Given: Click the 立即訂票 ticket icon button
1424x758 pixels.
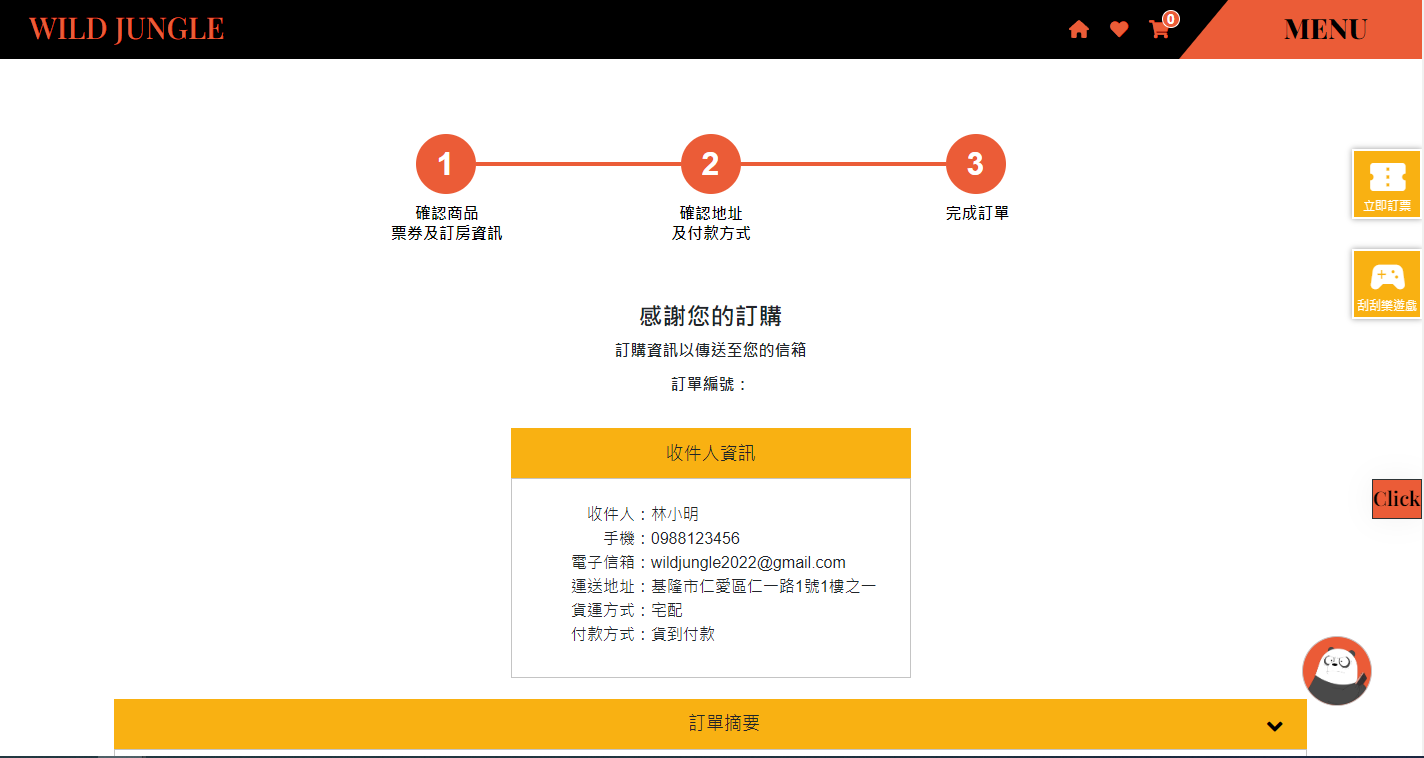Looking at the screenshot, I should pyautogui.click(x=1387, y=184).
